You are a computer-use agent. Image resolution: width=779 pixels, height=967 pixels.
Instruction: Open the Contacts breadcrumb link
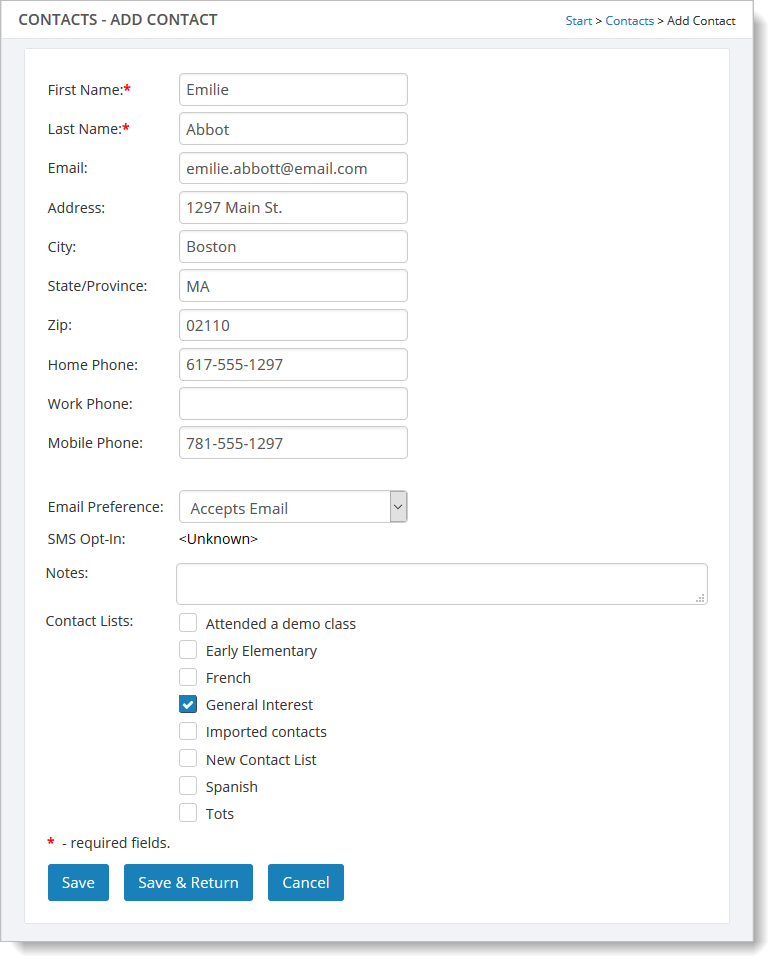(630, 20)
